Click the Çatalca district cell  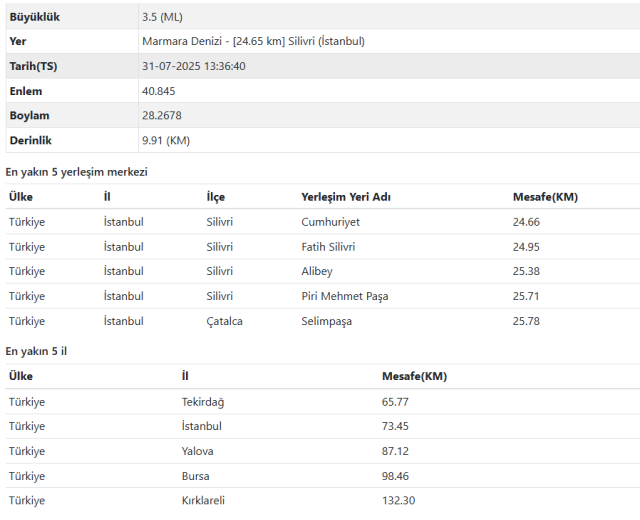pyautogui.click(x=225, y=321)
